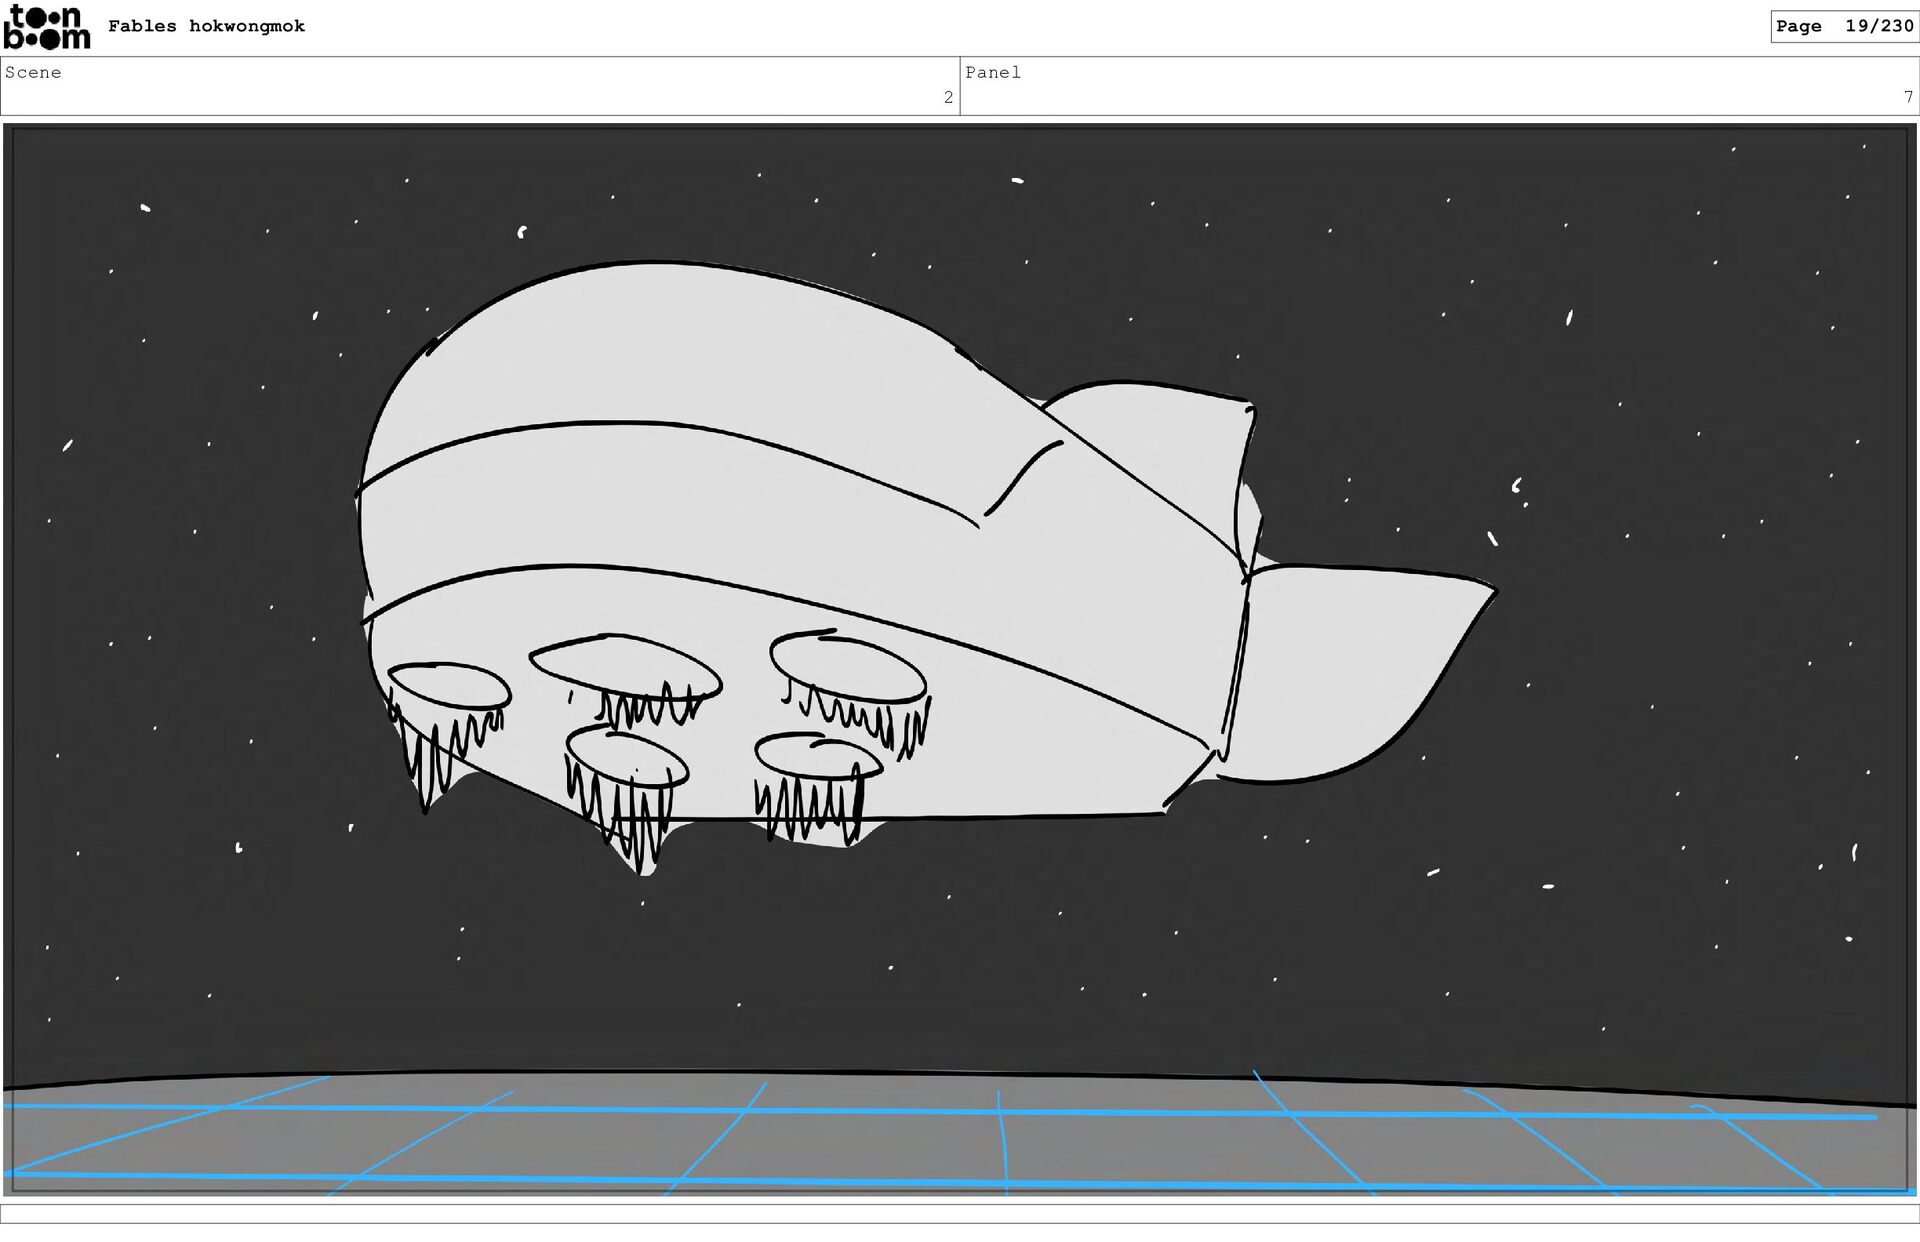Select the Panel header label
1920x1242 pixels.
[x=992, y=73]
